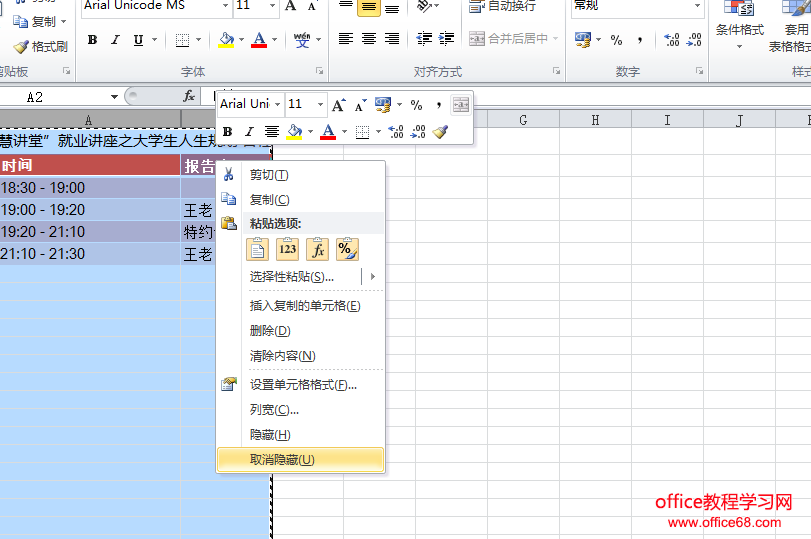Image resolution: width=811 pixels, height=539 pixels.
Task: Align text left in ribbon
Action: tap(346, 39)
